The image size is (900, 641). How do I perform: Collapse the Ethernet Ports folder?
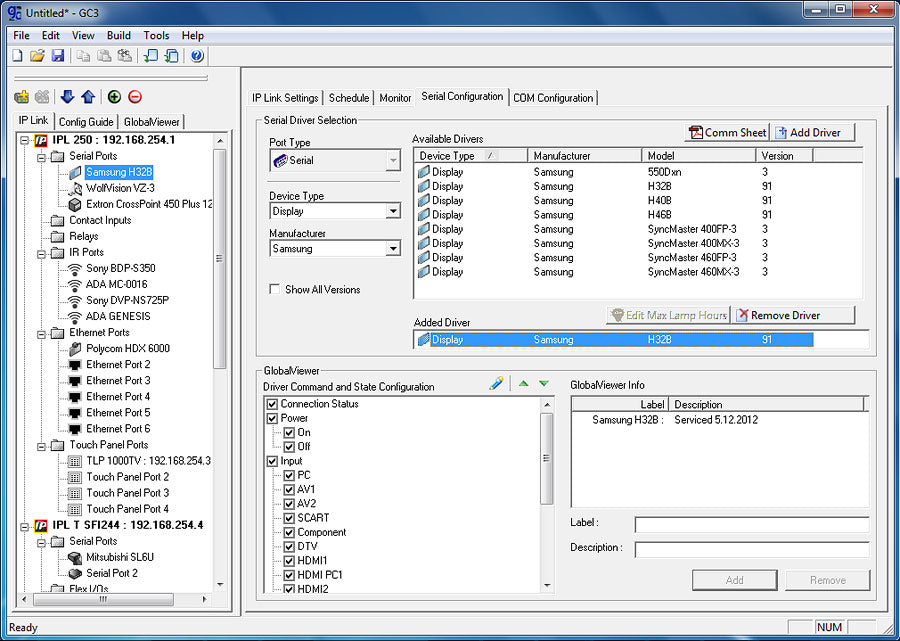pos(41,333)
